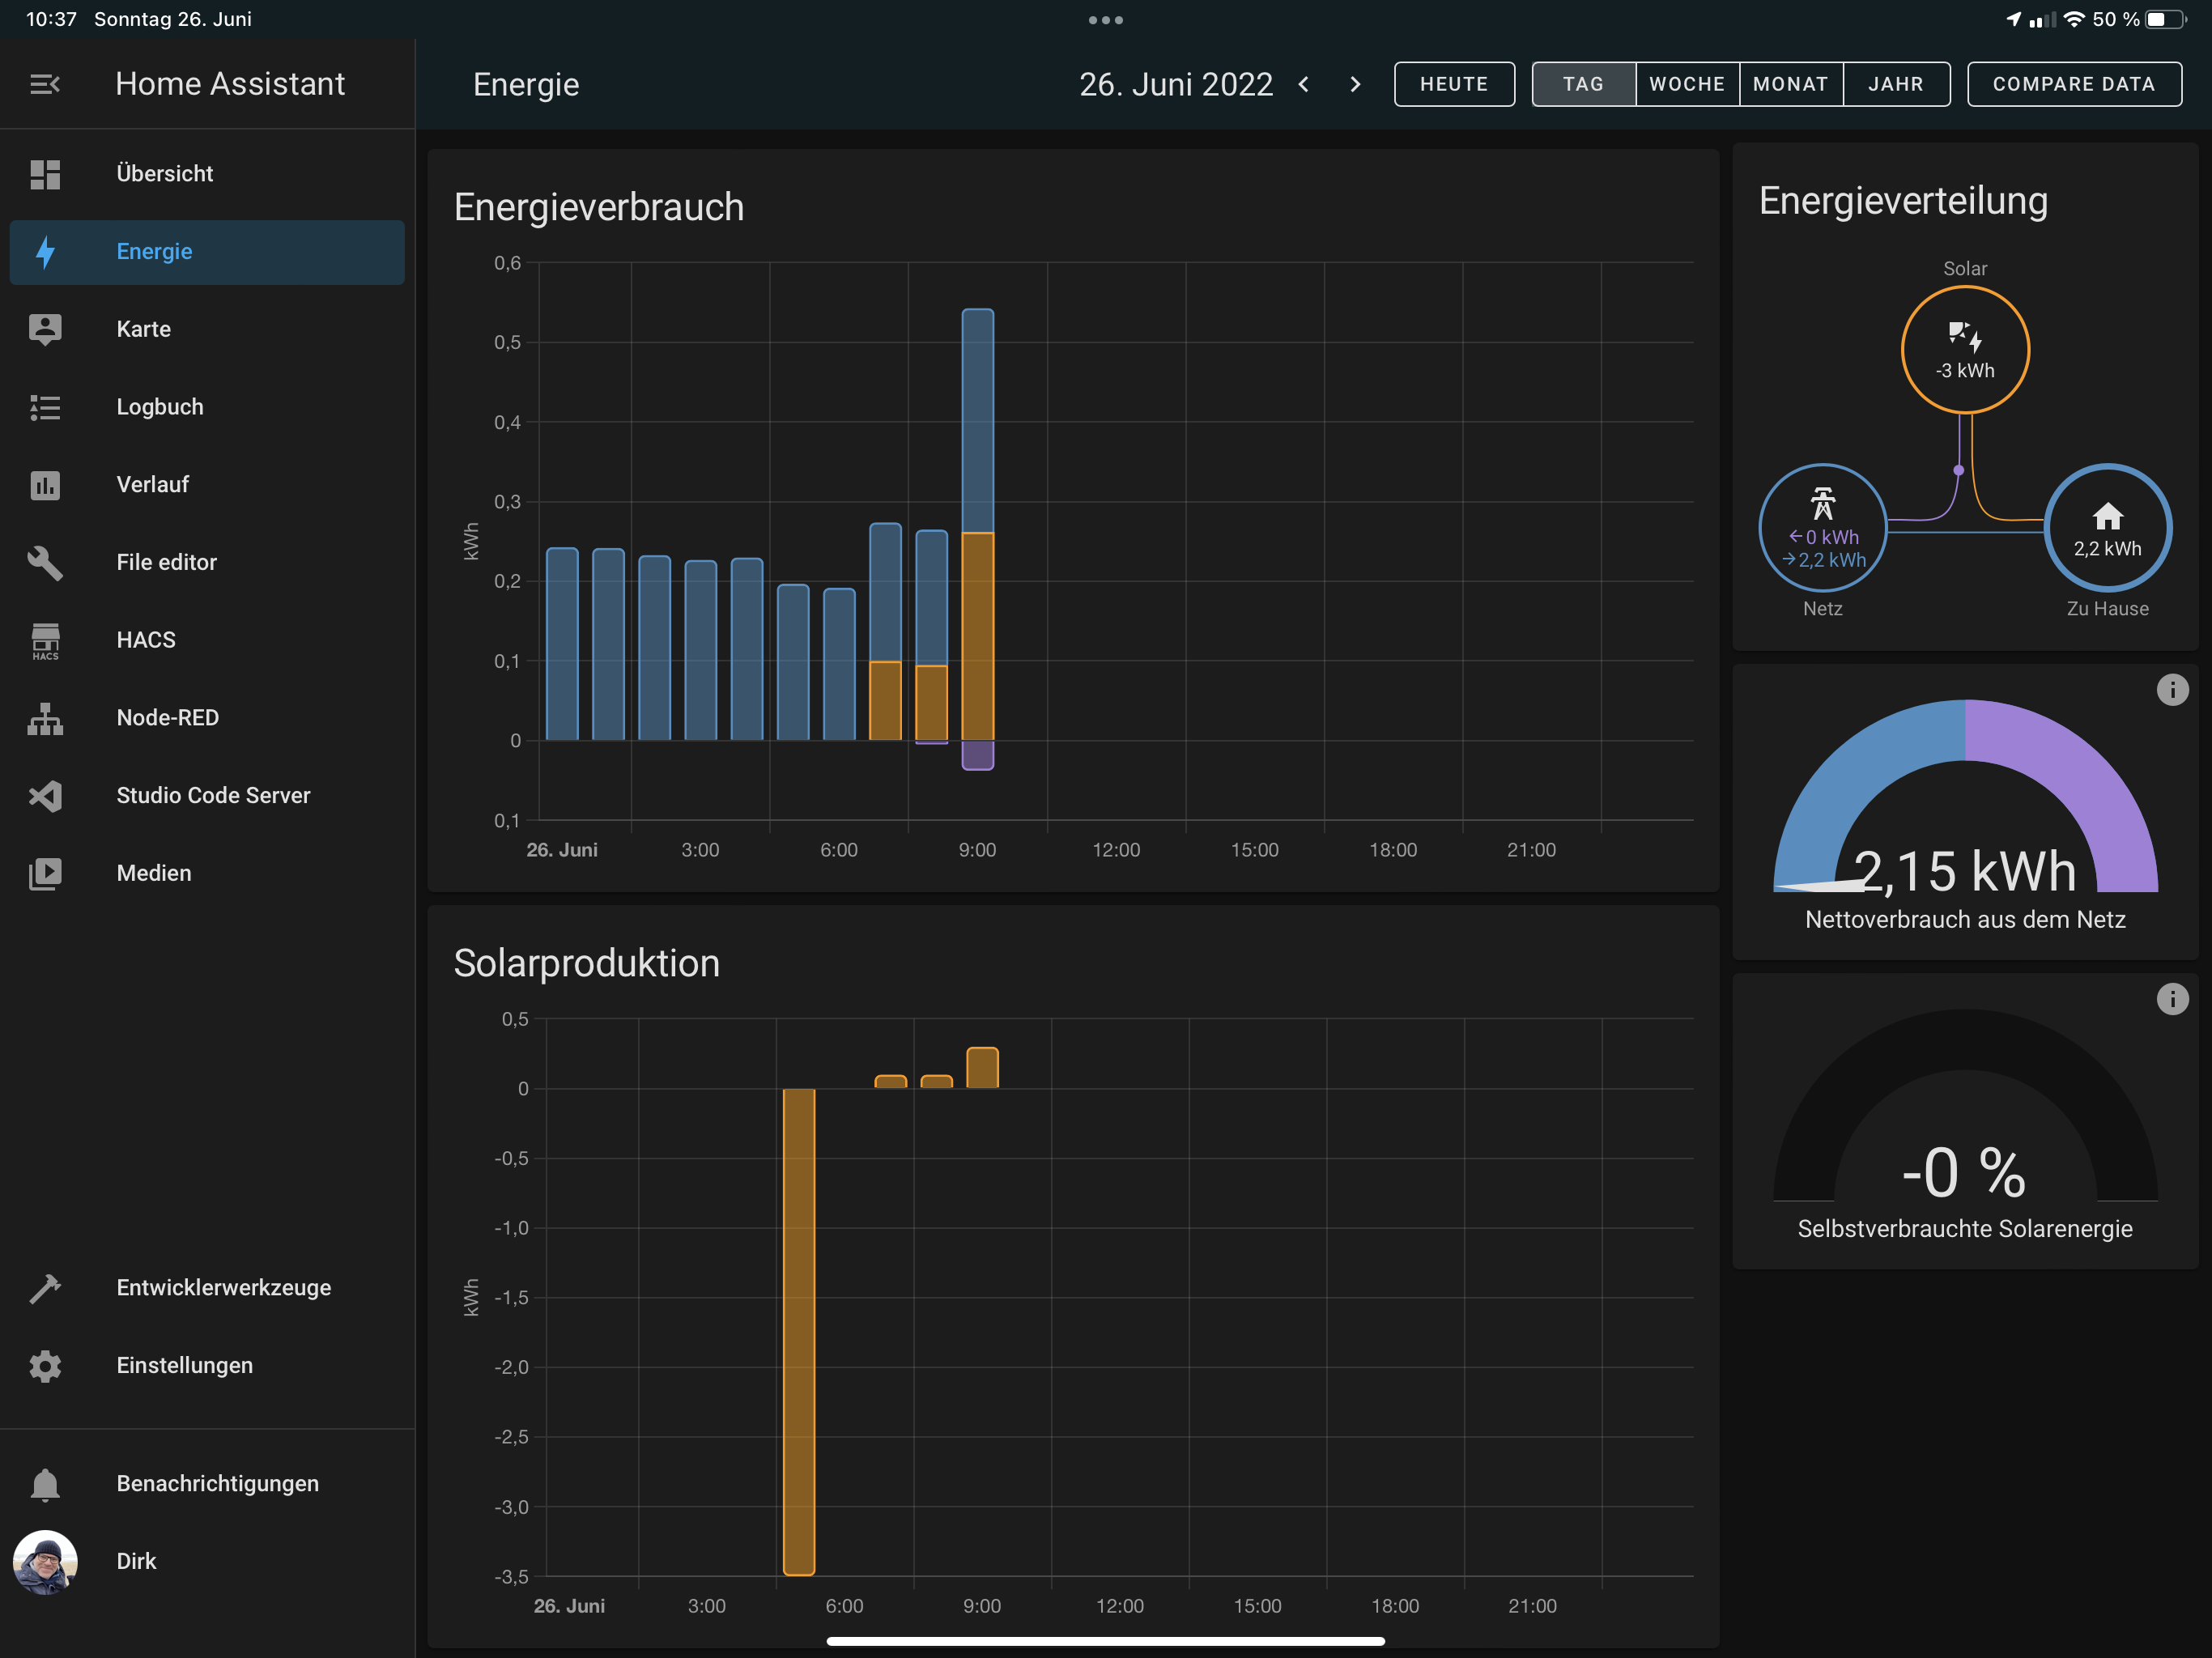Viewport: 2212px width, 1658px height.
Task: Switch the period toggle to JAHR
Action: (1895, 84)
